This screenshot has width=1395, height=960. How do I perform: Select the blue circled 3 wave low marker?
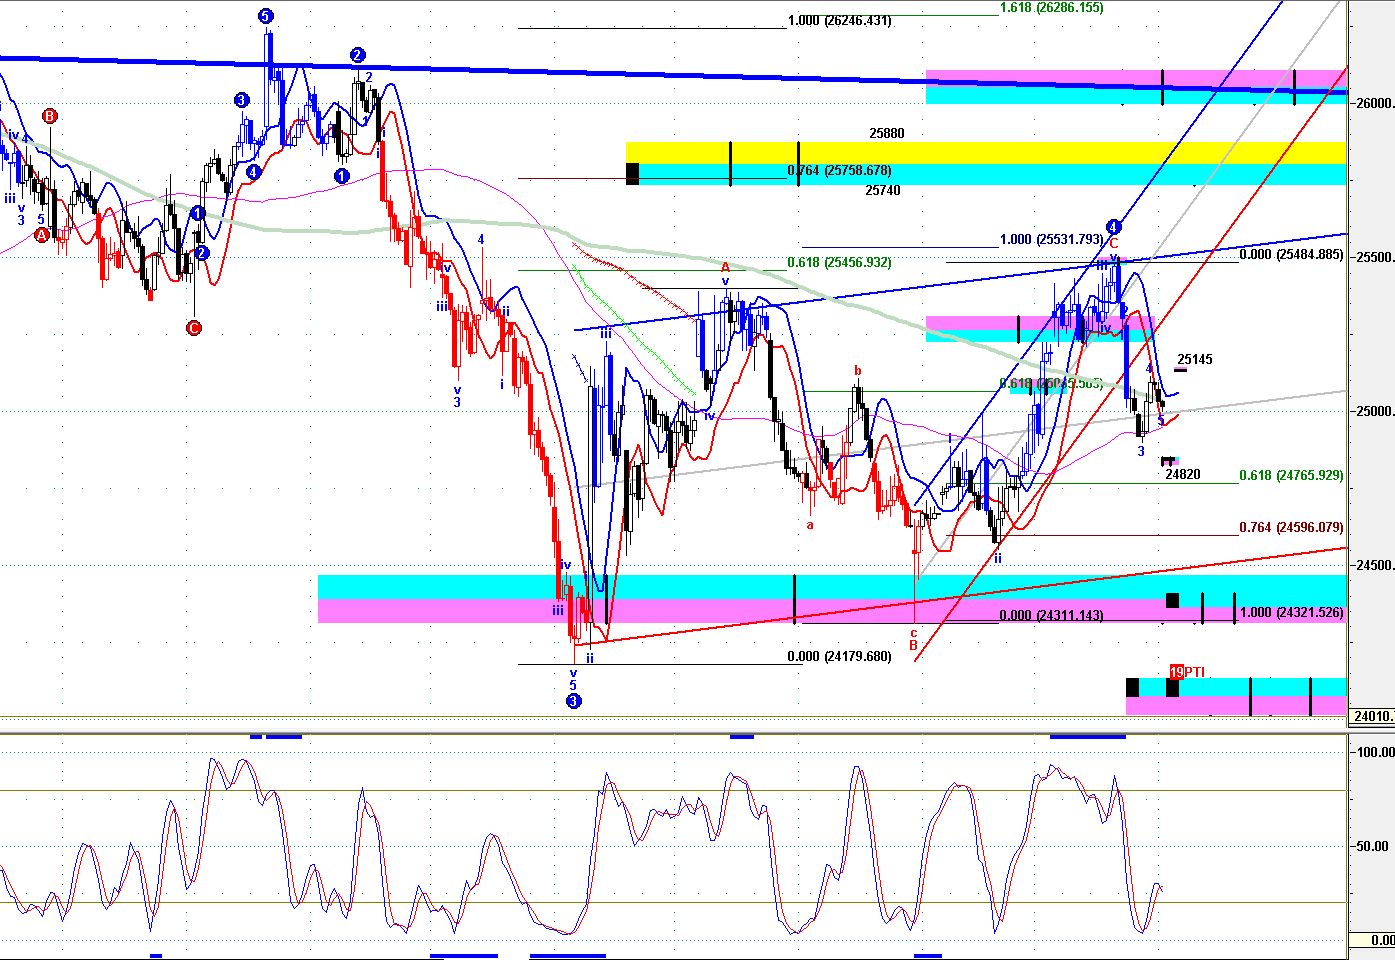(x=573, y=701)
